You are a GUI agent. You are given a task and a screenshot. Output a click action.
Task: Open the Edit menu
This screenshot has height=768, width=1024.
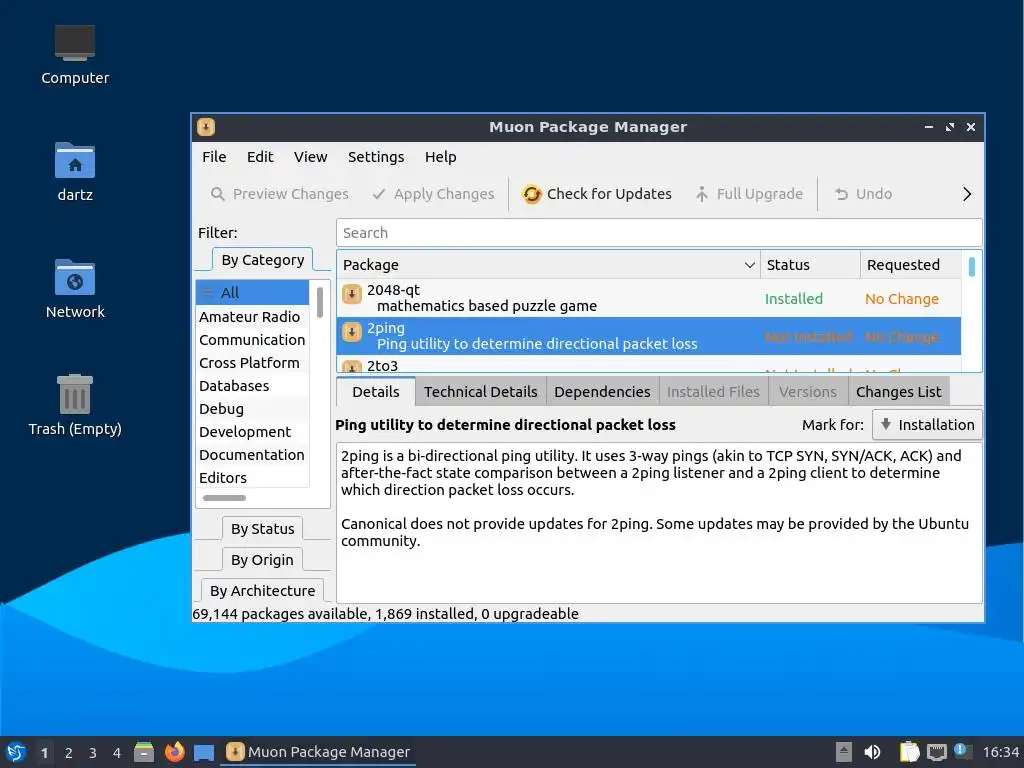(x=260, y=157)
